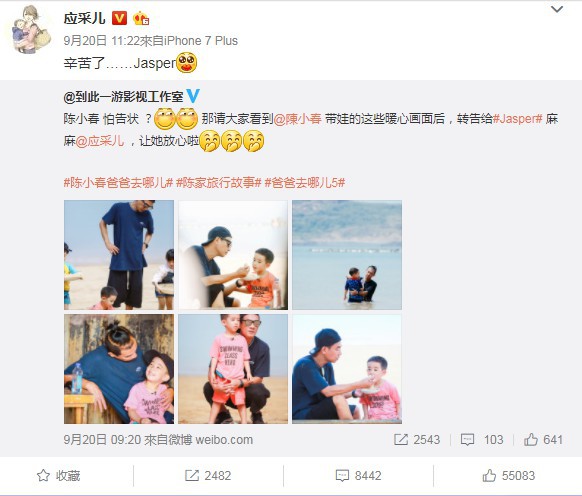
Task: Favorite the post with the 收藏 star
Action: (x=58, y=476)
